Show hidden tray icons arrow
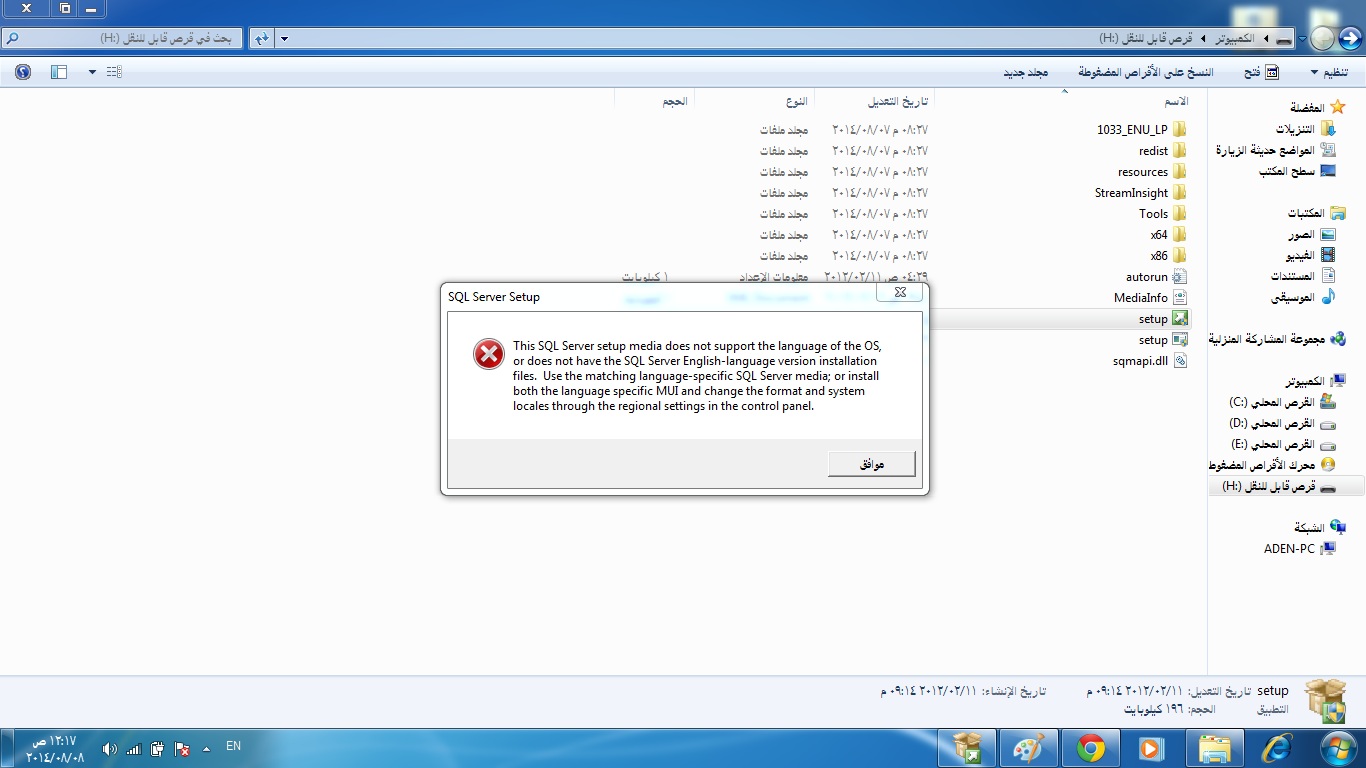 206,748
